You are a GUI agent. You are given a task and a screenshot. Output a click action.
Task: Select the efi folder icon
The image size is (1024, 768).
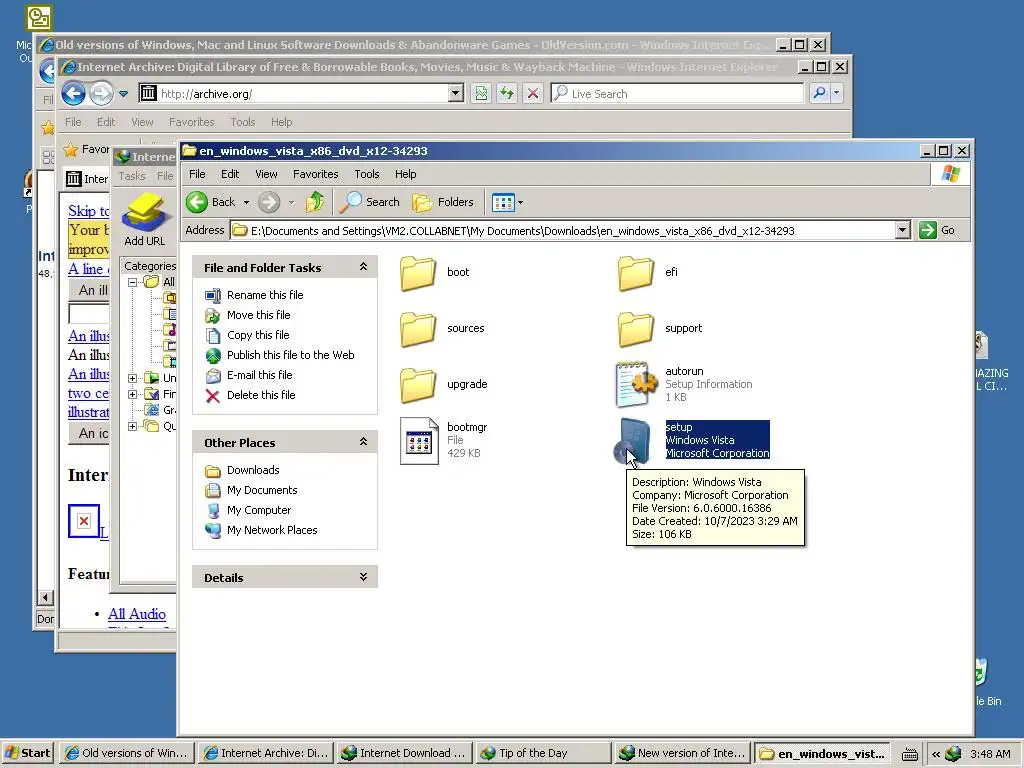[x=635, y=272]
